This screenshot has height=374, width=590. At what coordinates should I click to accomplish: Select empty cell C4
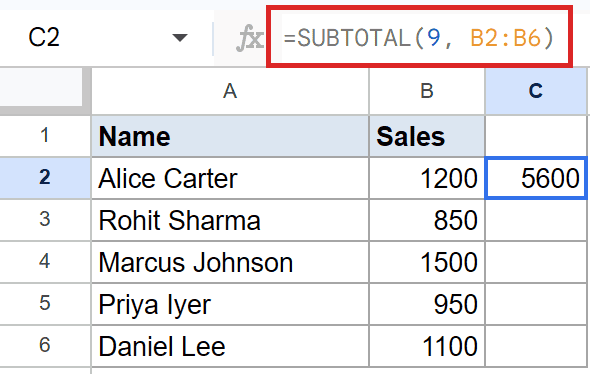(536, 263)
